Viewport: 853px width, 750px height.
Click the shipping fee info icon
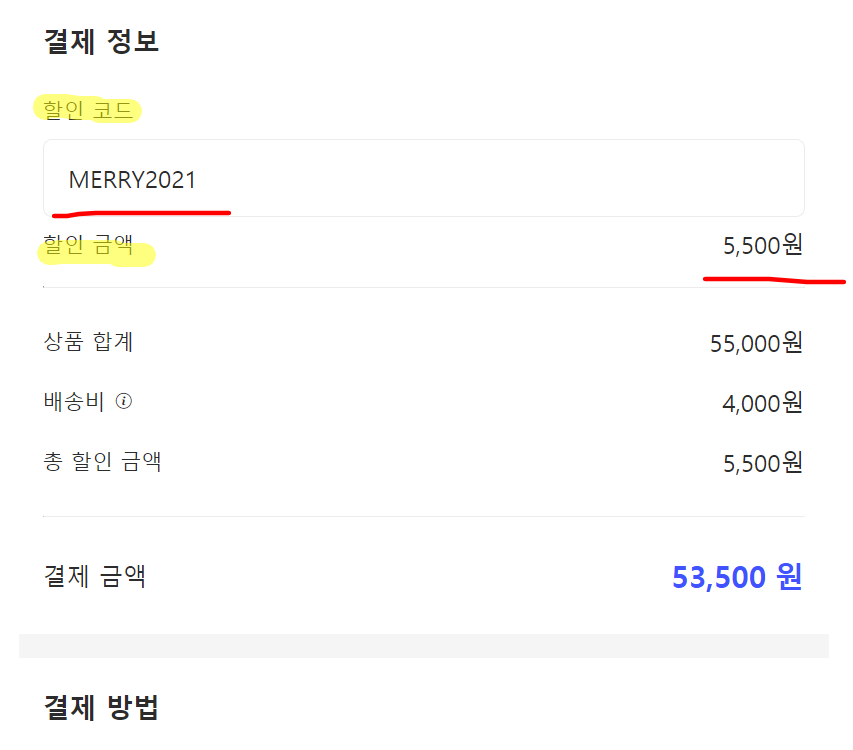coord(124,401)
